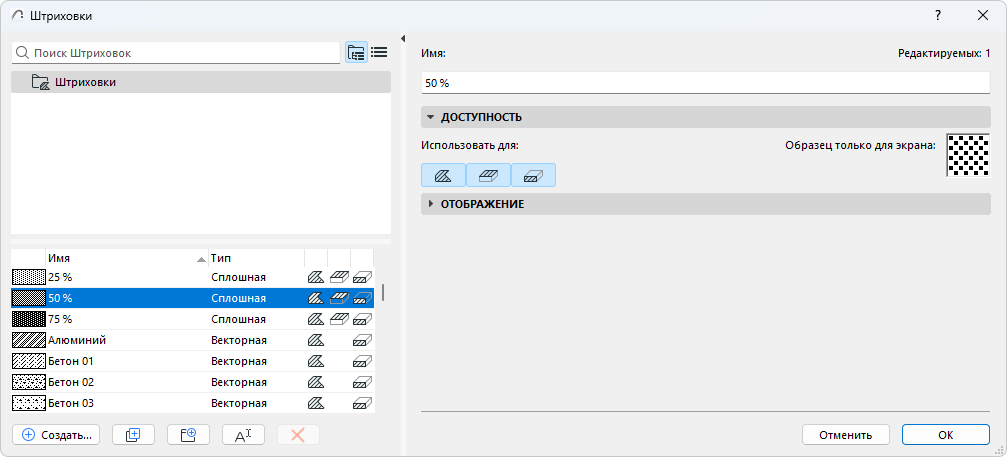This screenshot has height=457, width=1007.
Task: Click drafting fill icon in 75 % row
Action: tap(315, 319)
